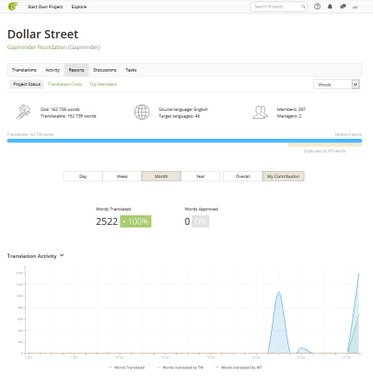Image resolution: width=373 pixels, height=380 pixels.
Task: Open the help question-mark icon
Action: [317, 6]
